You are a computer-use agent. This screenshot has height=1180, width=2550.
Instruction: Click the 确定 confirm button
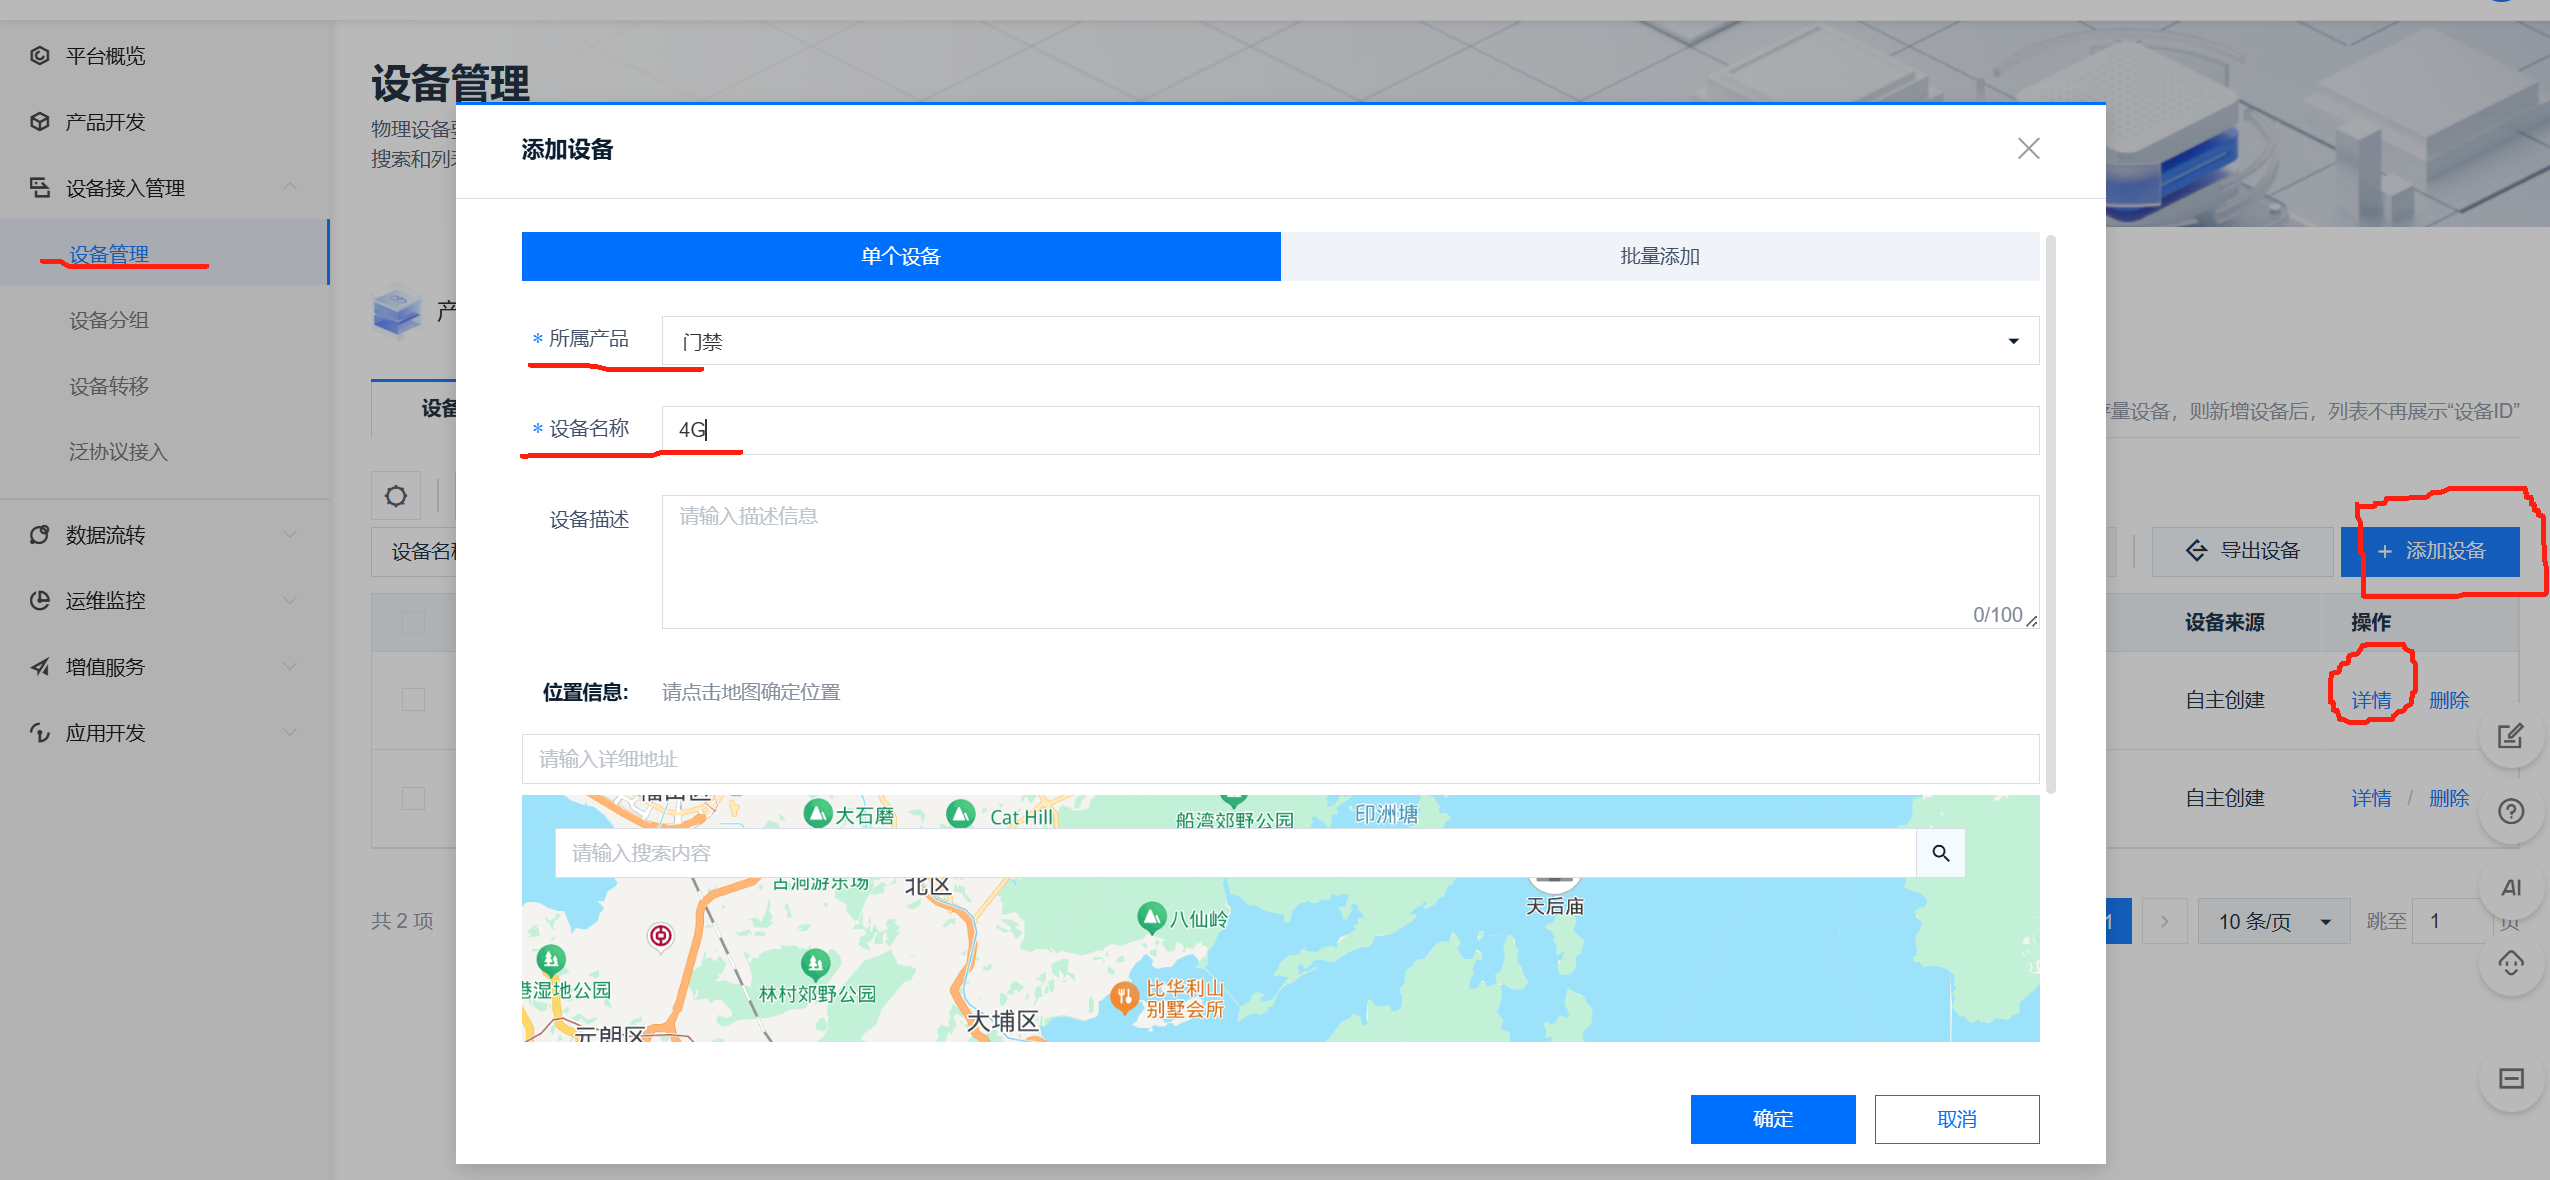1772,1119
